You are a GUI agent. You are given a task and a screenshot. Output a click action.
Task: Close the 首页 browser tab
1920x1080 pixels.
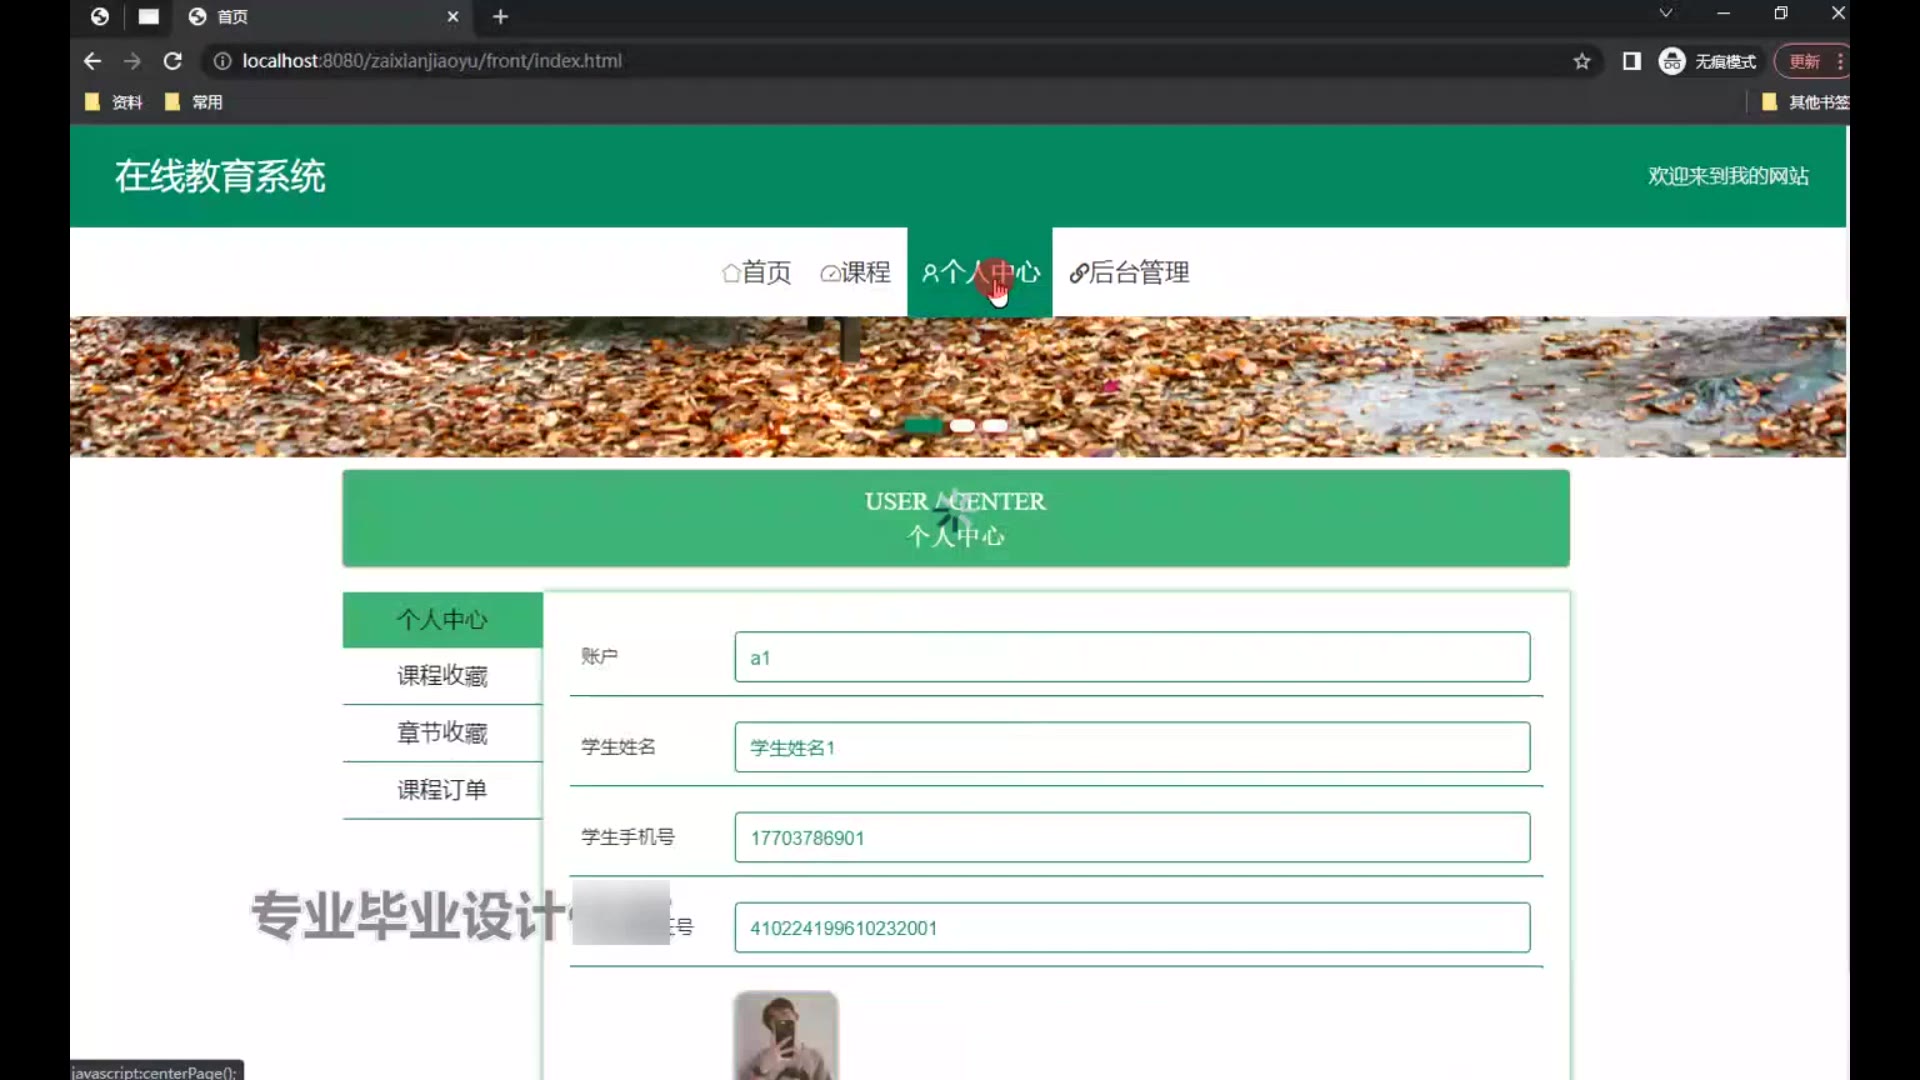(453, 16)
